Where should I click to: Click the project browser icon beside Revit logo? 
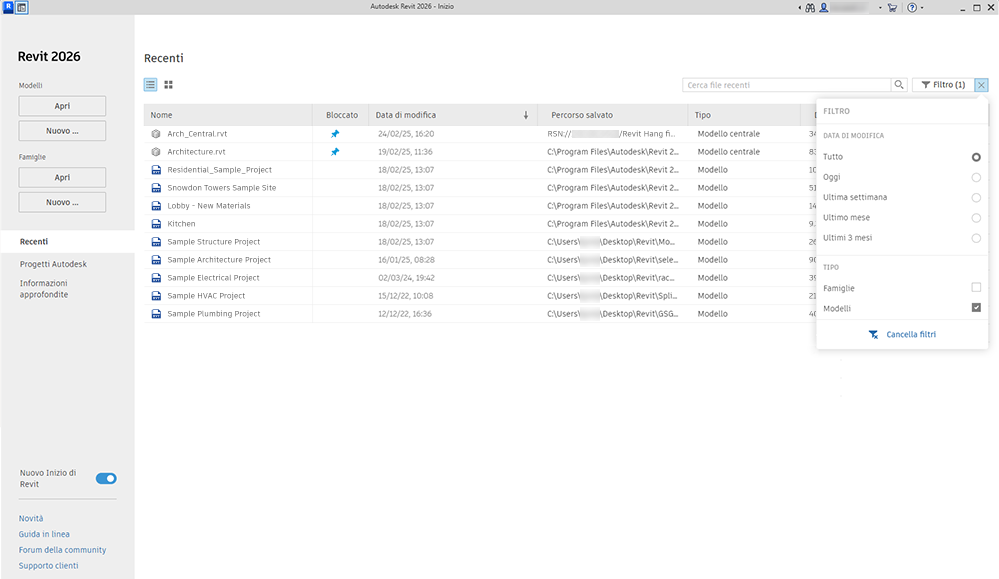tap(22, 8)
